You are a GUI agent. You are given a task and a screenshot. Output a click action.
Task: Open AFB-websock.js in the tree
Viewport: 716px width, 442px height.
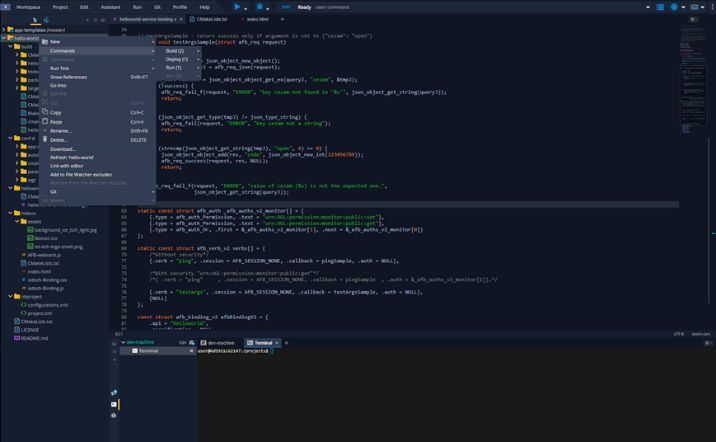point(44,255)
